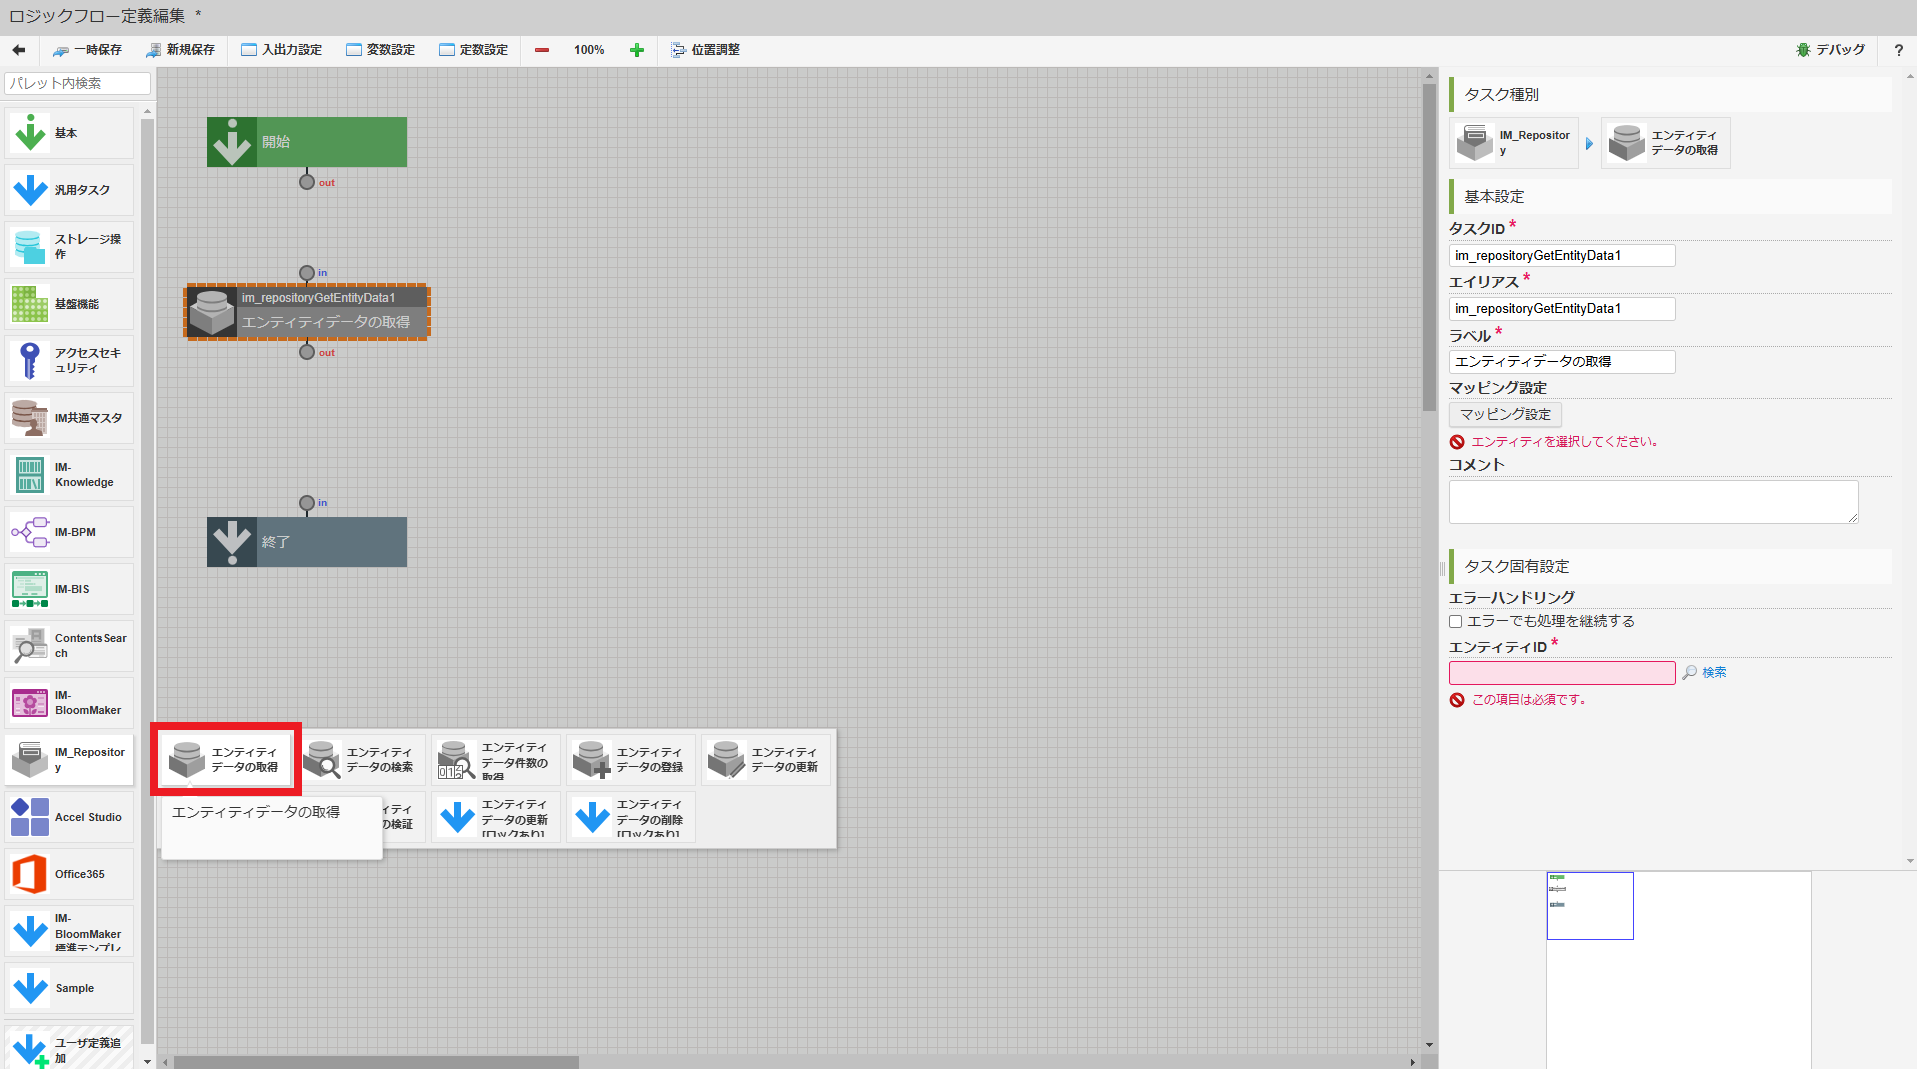1917x1069 pixels.
Task: Open the Accel Studio palette category
Action: click(x=67, y=817)
